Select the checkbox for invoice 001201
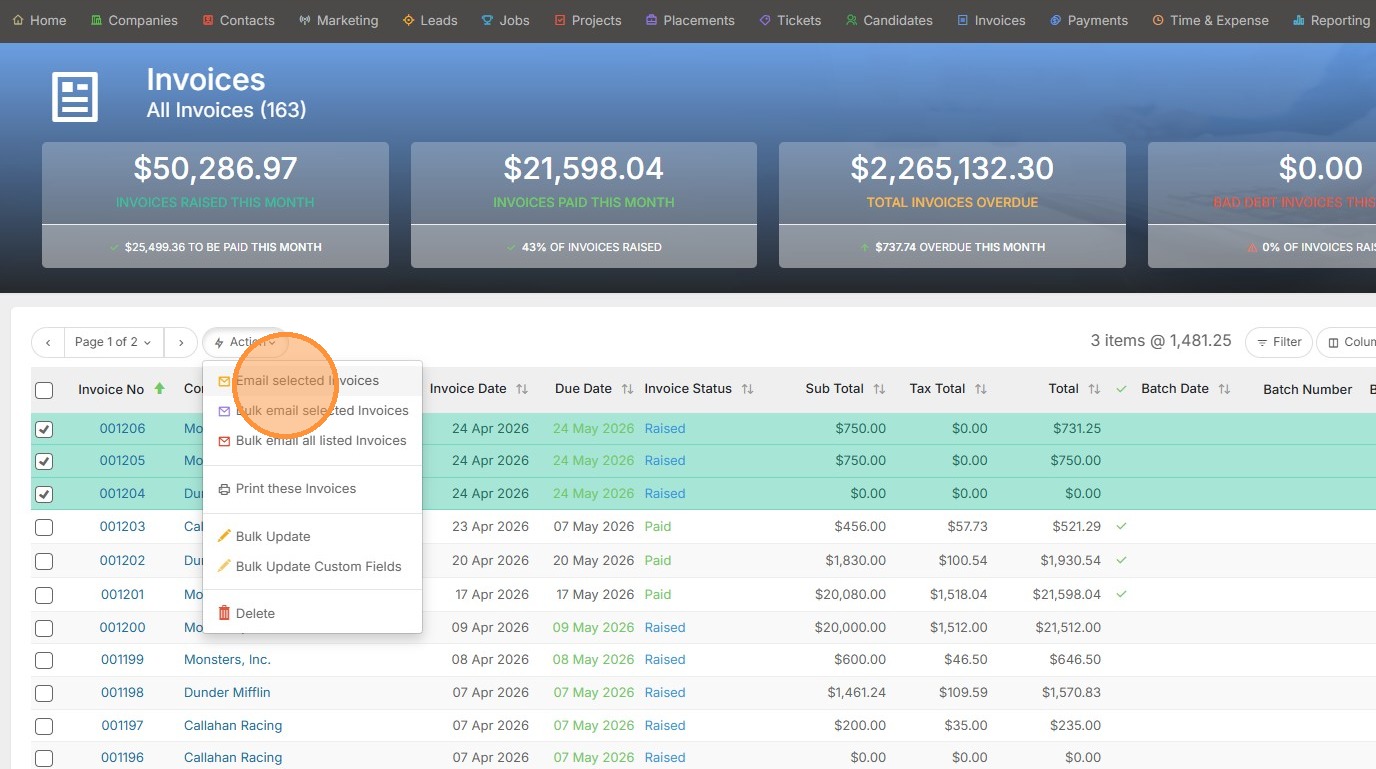The image size is (1376, 769). [x=44, y=595]
